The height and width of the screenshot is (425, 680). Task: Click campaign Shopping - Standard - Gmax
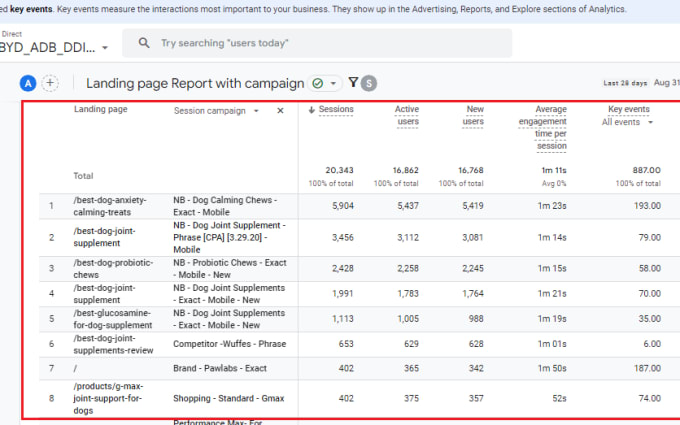click(229, 398)
